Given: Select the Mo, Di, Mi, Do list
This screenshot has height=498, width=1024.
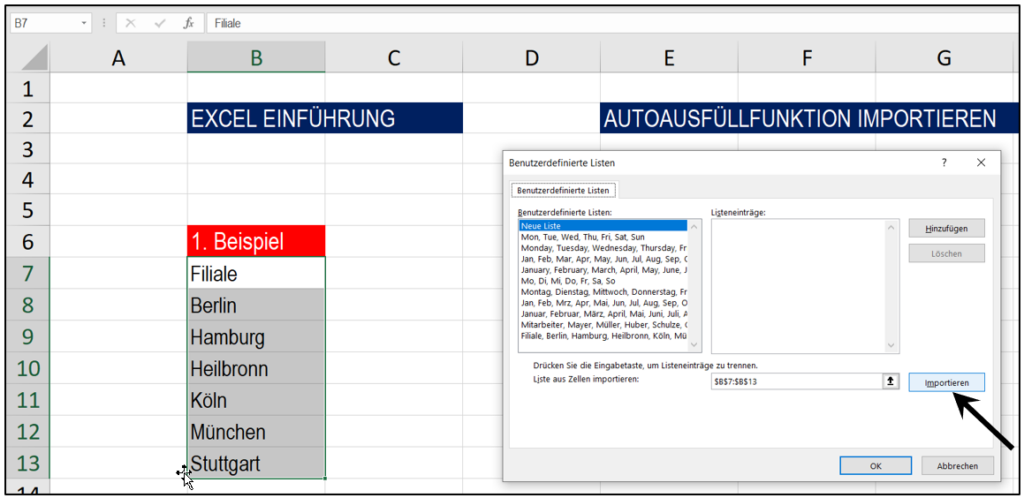Looking at the screenshot, I should pyautogui.click(x=603, y=281).
